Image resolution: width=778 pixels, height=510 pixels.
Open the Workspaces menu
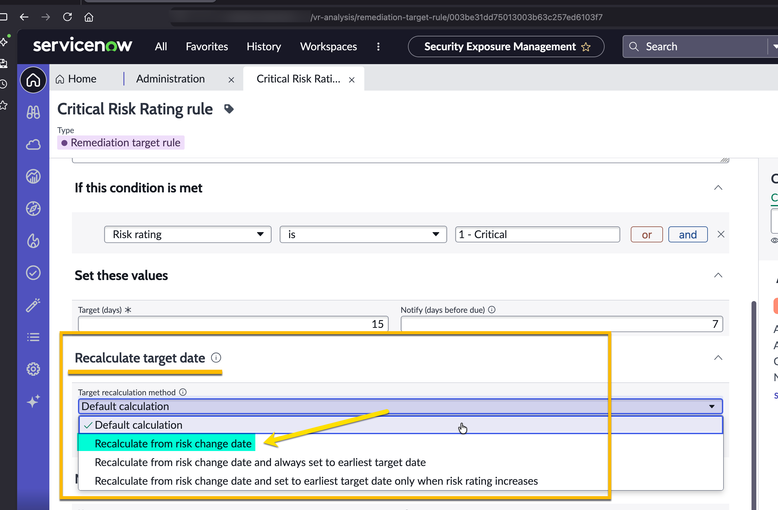click(328, 47)
